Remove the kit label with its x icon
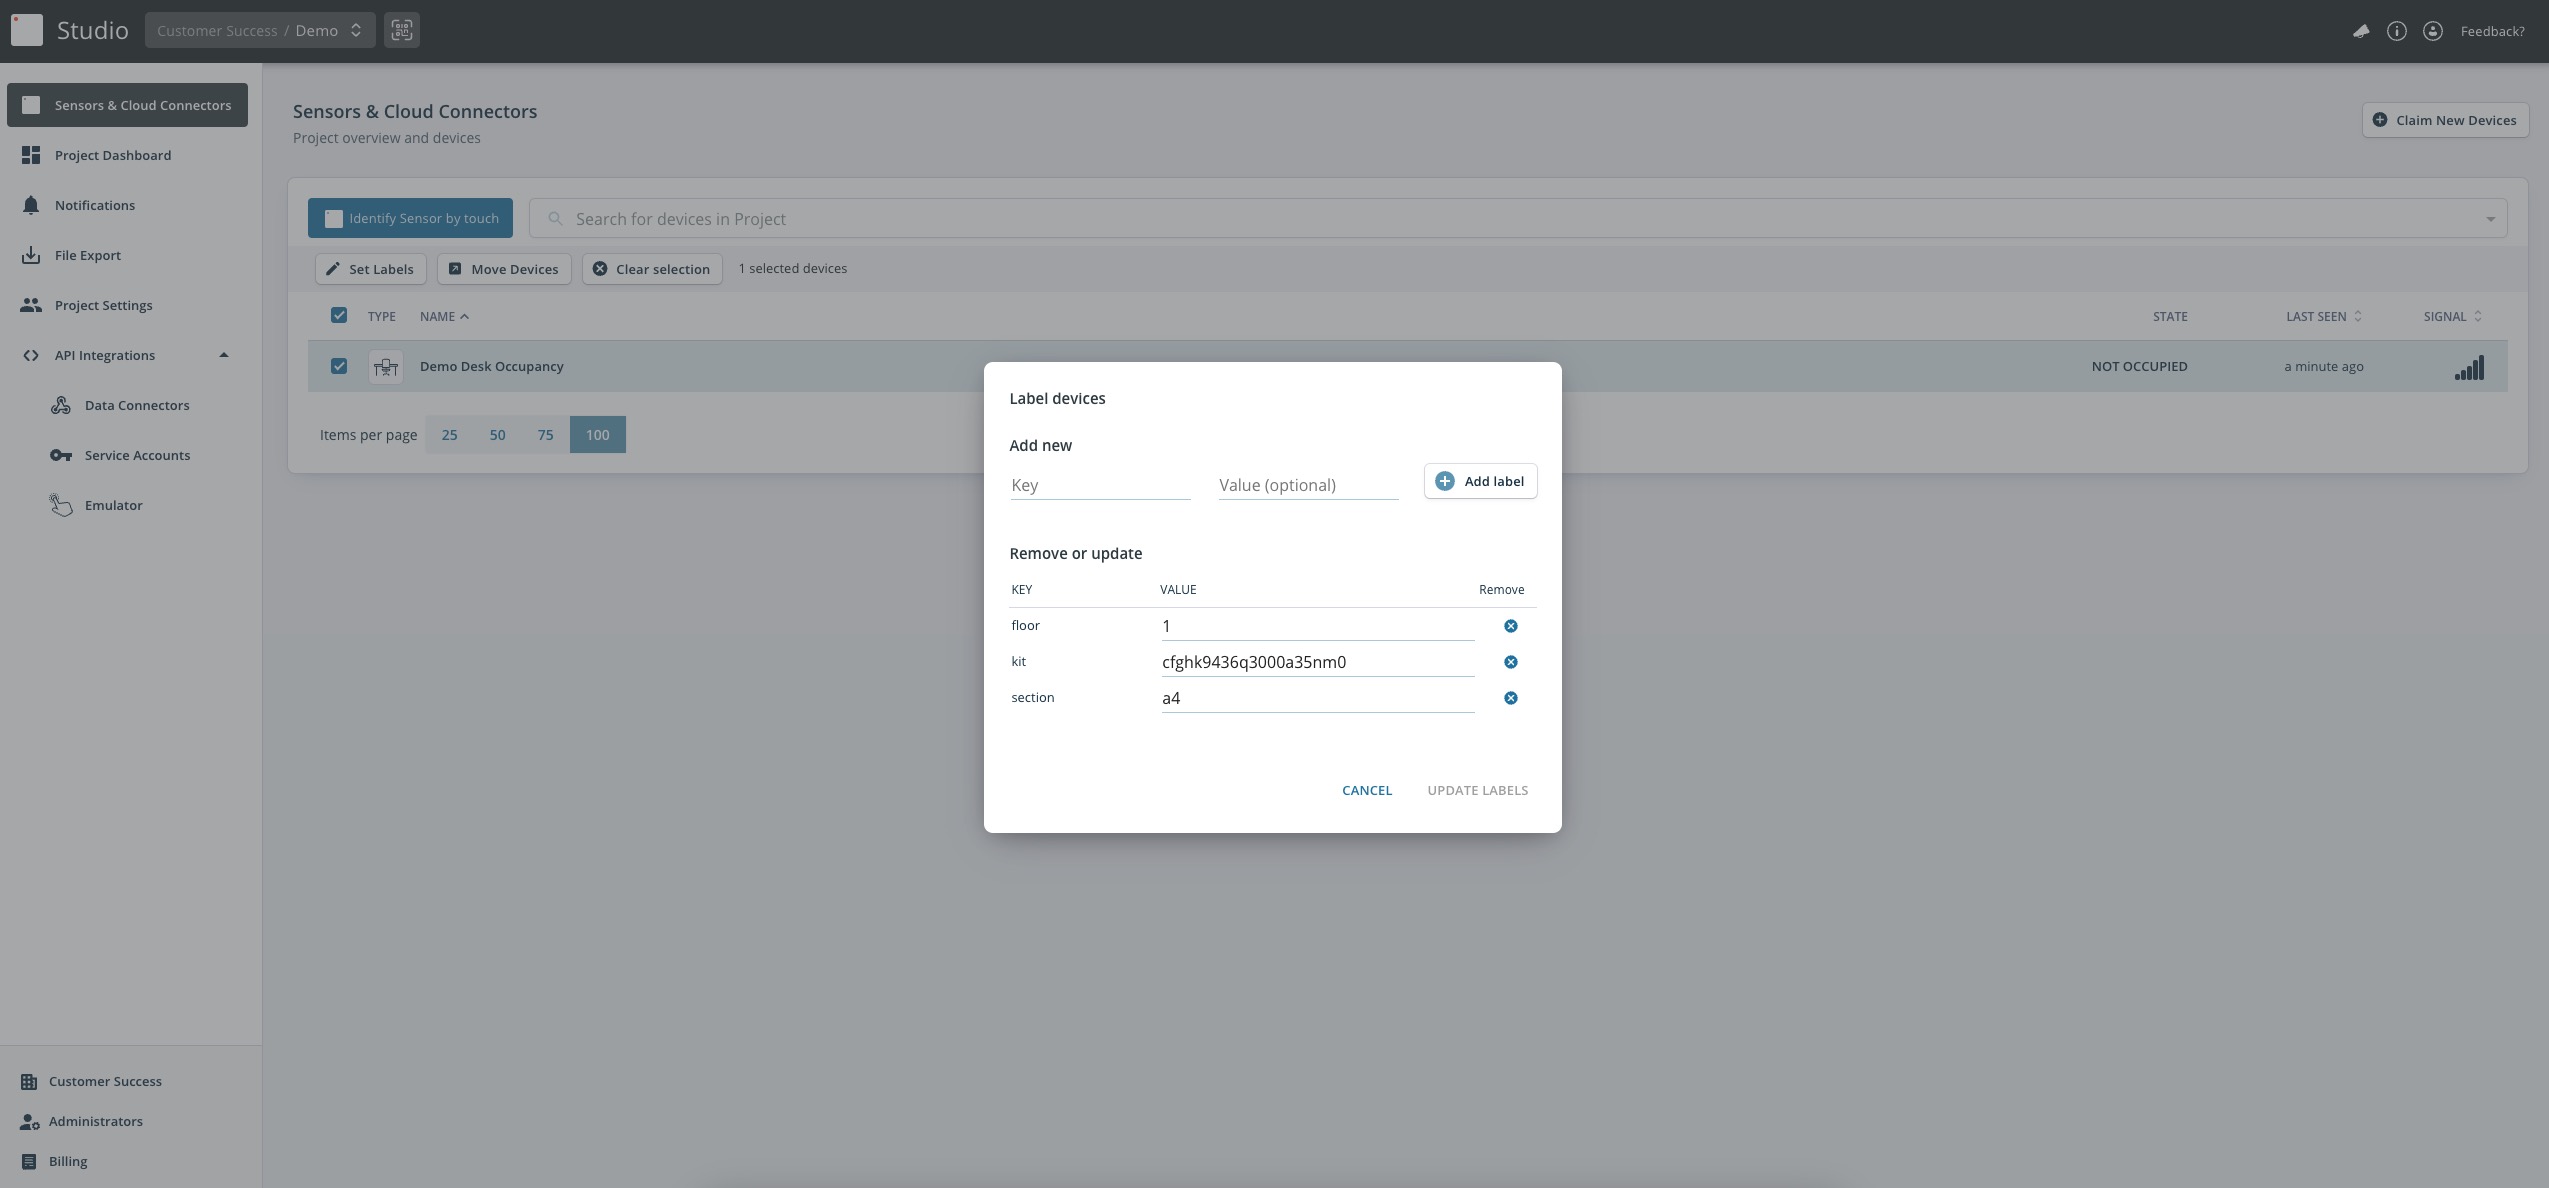The height and width of the screenshot is (1188, 2549). (1510, 661)
